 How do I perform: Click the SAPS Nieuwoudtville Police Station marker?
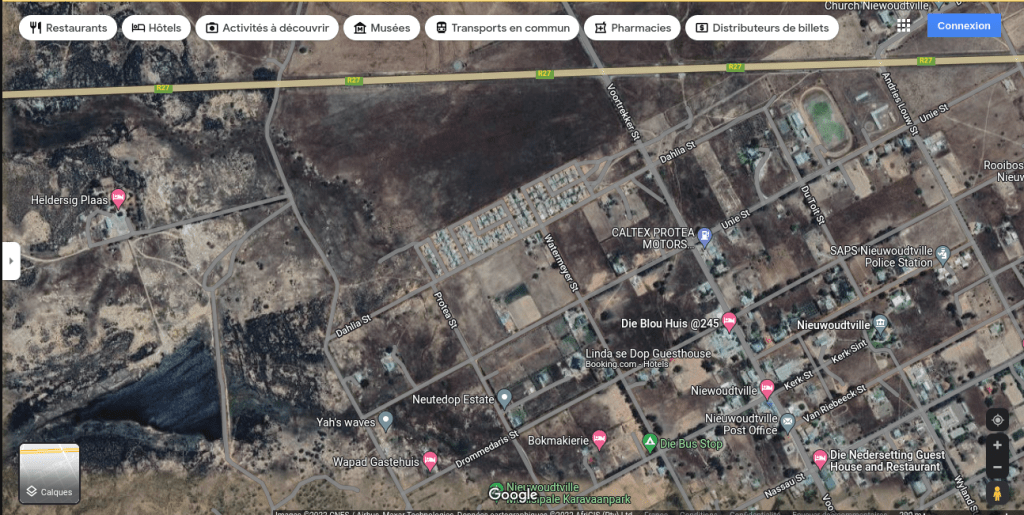(x=942, y=253)
